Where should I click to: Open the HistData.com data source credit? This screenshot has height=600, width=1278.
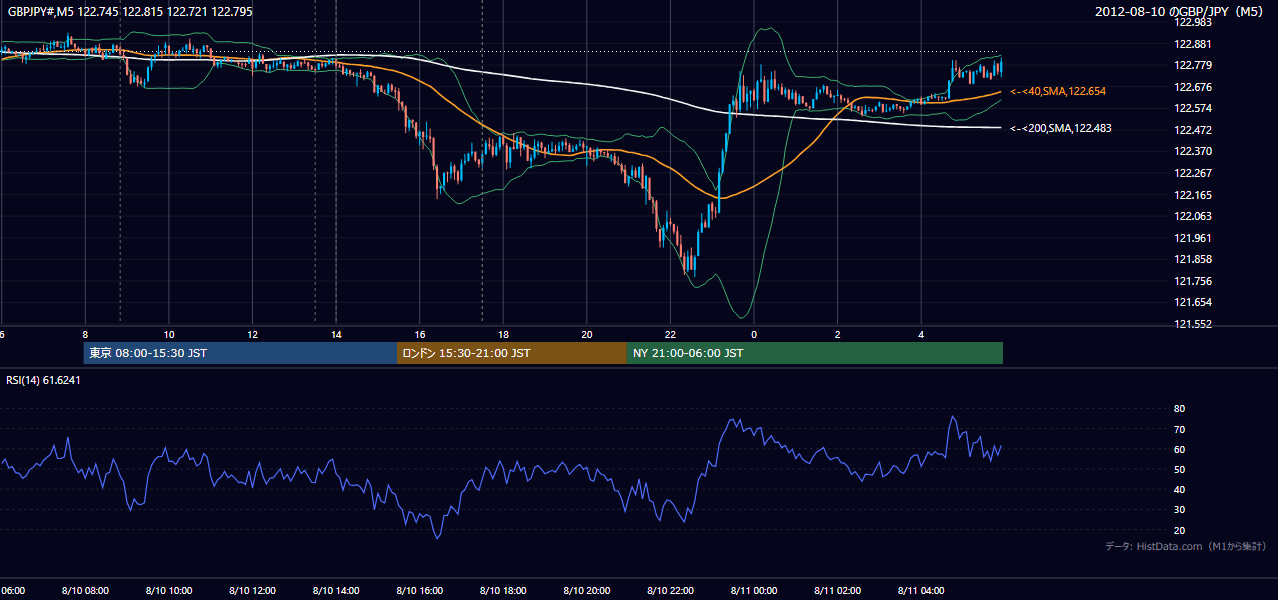(1186, 546)
